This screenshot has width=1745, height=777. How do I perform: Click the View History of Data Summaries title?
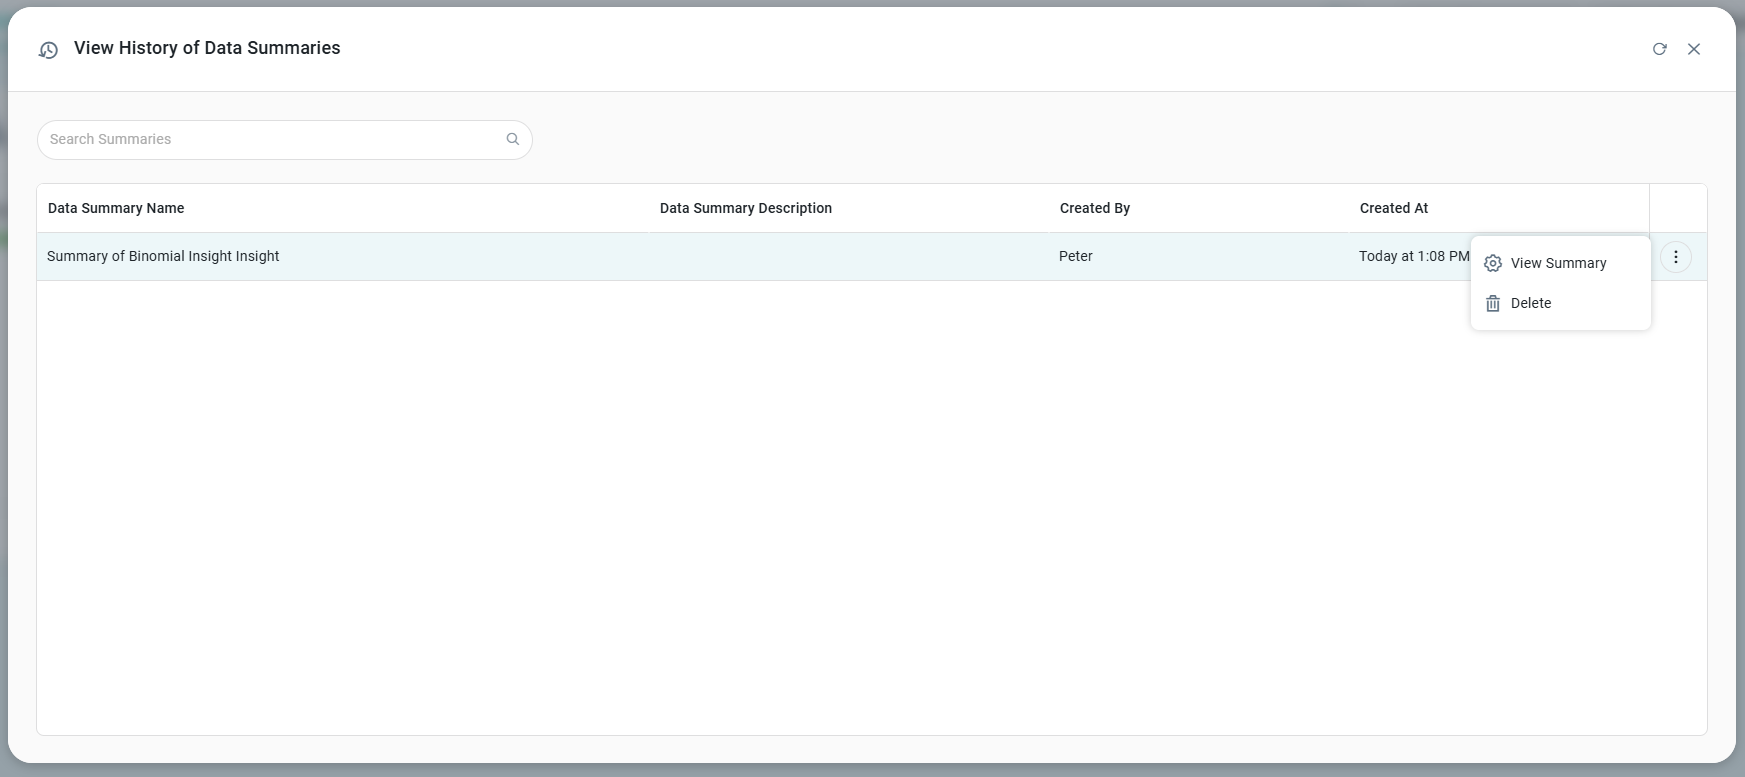click(207, 48)
